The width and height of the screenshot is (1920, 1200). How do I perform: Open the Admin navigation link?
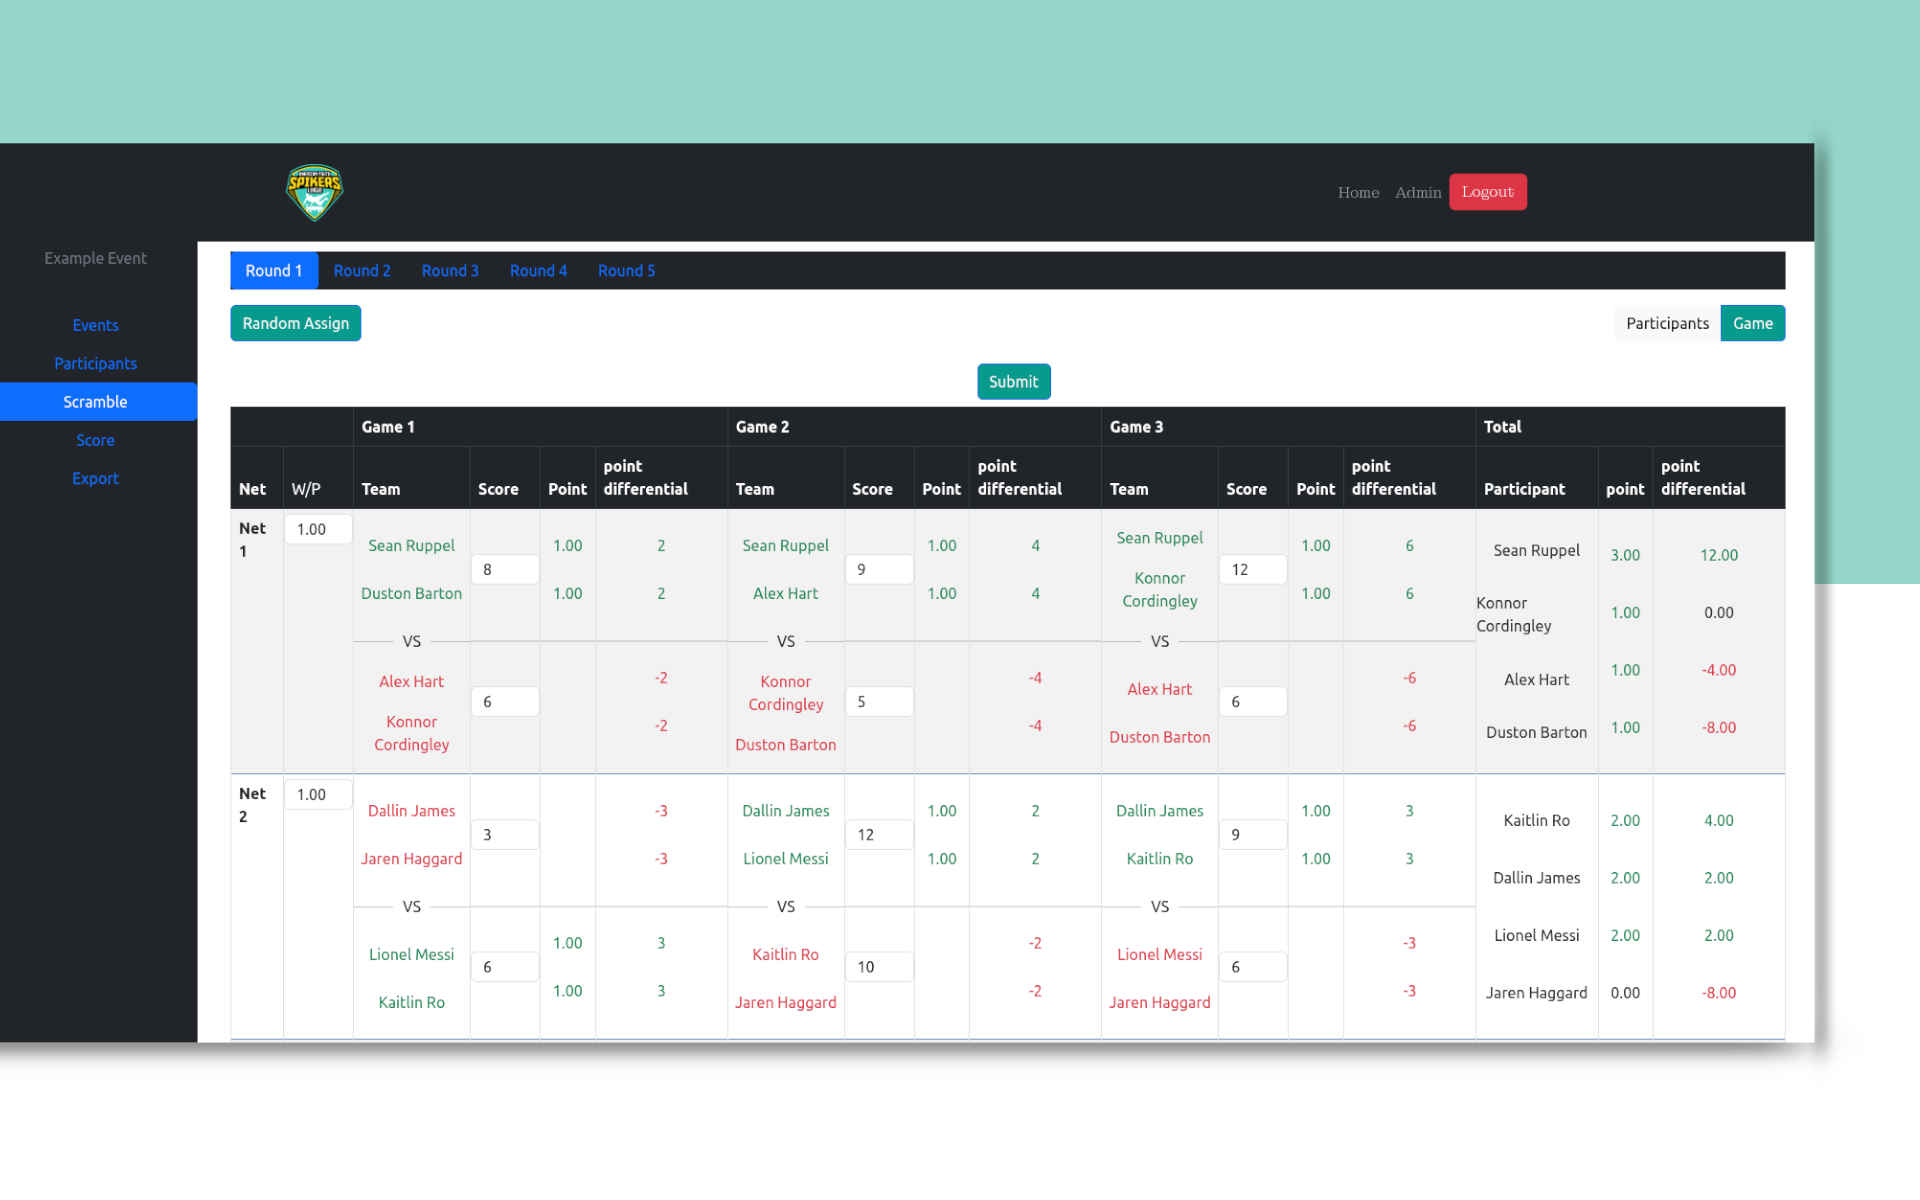pyautogui.click(x=1417, y=193)
